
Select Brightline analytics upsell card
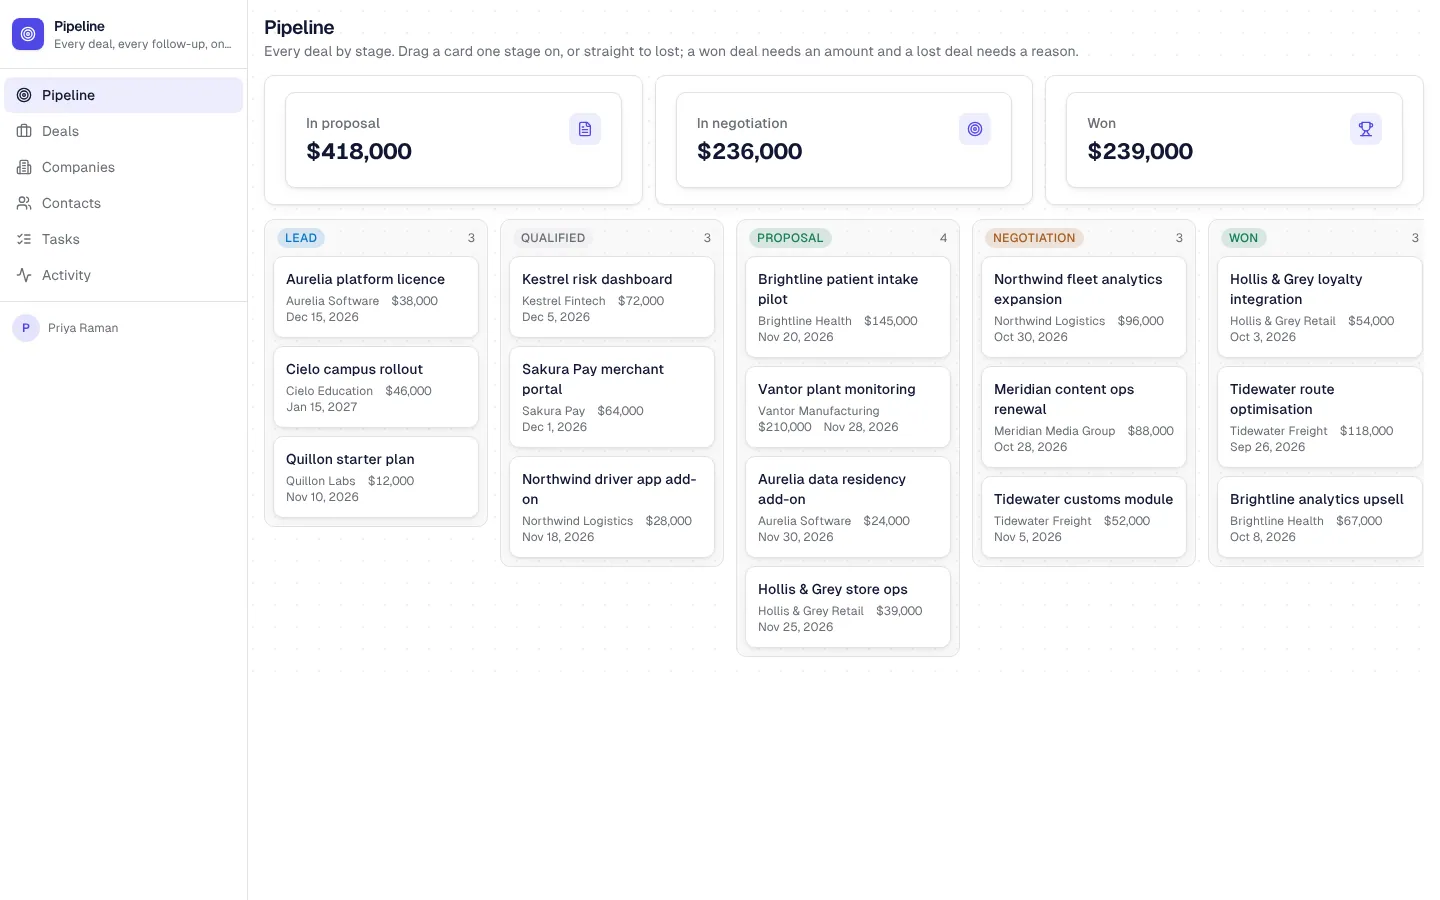click(1320, 517)
